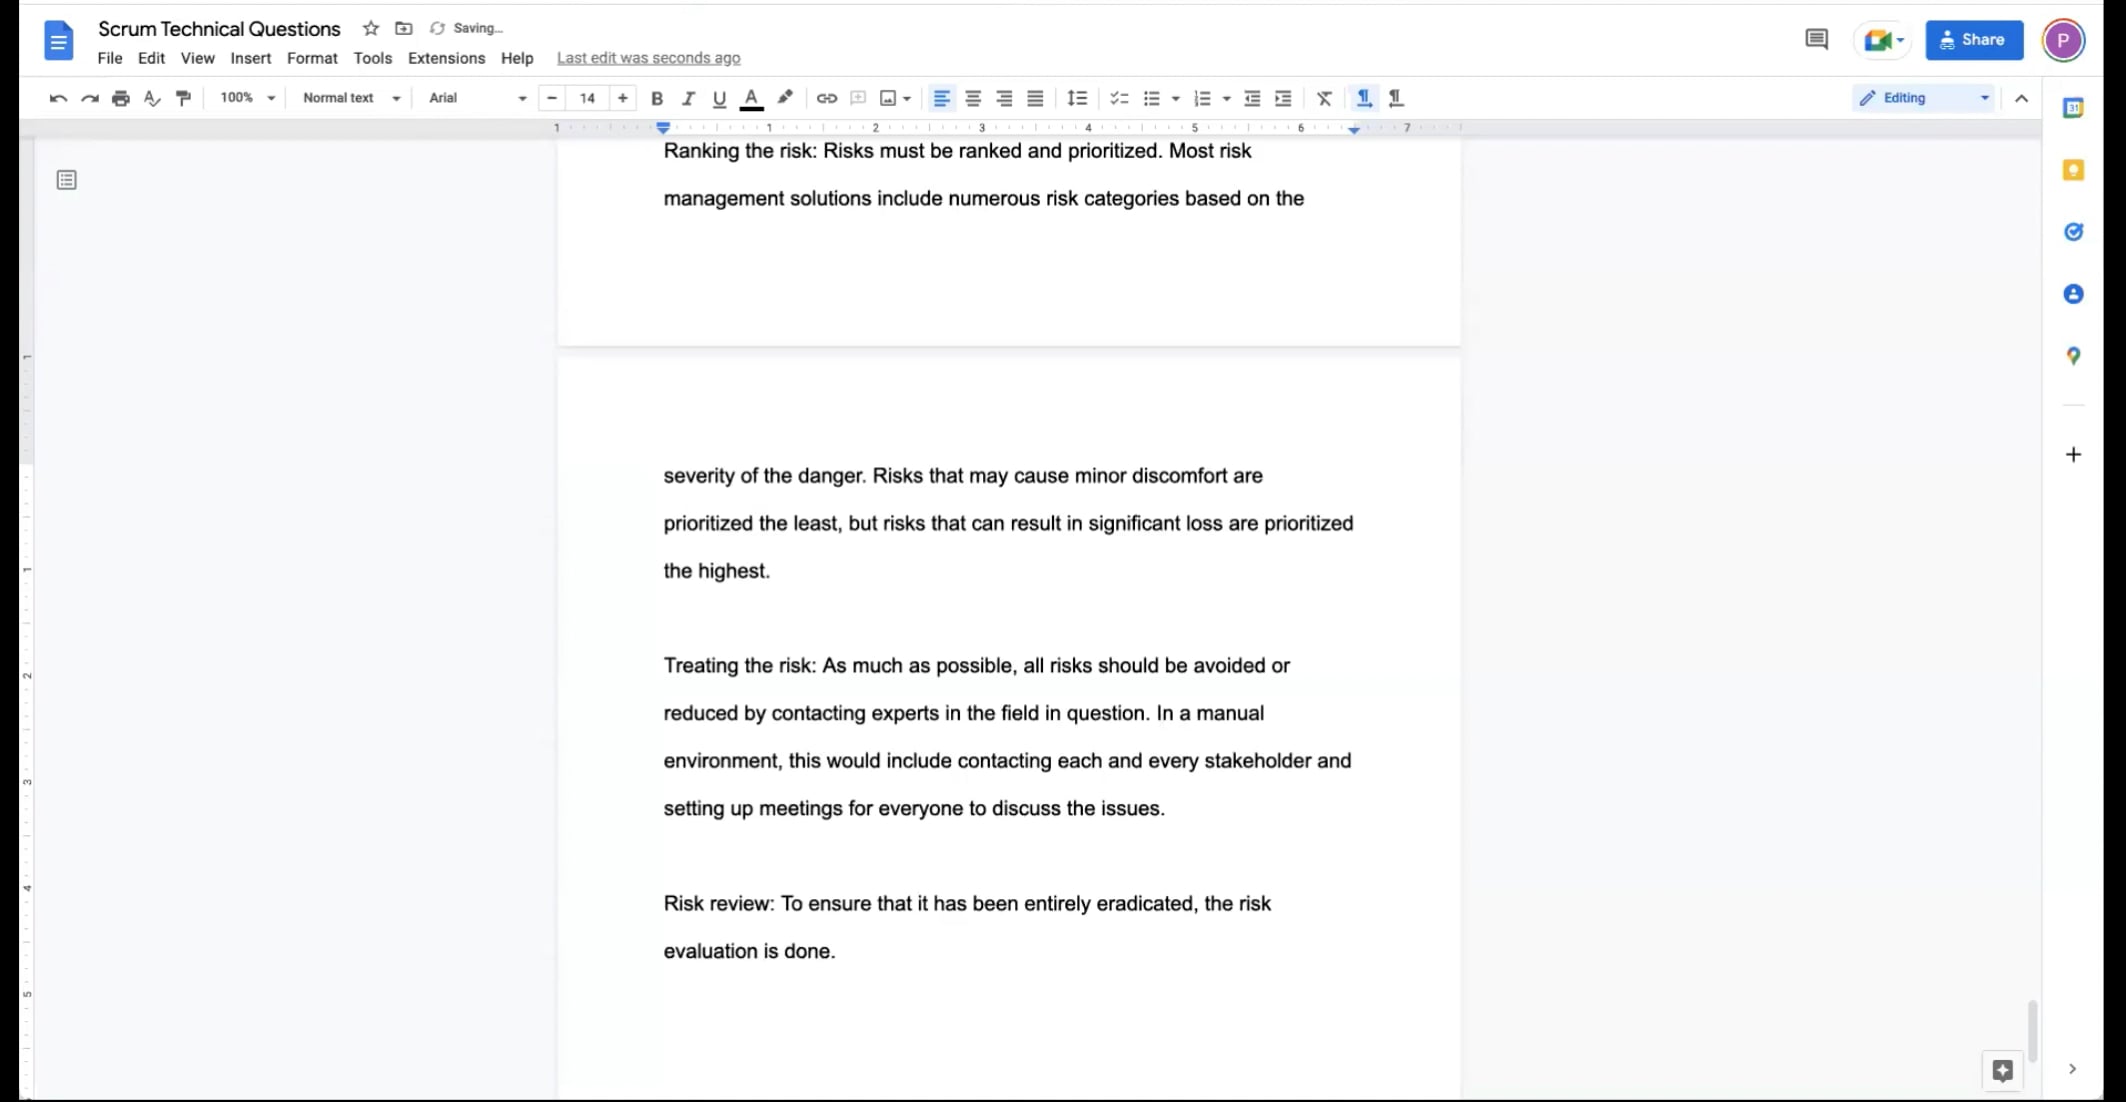Show document outline icon

67,180
